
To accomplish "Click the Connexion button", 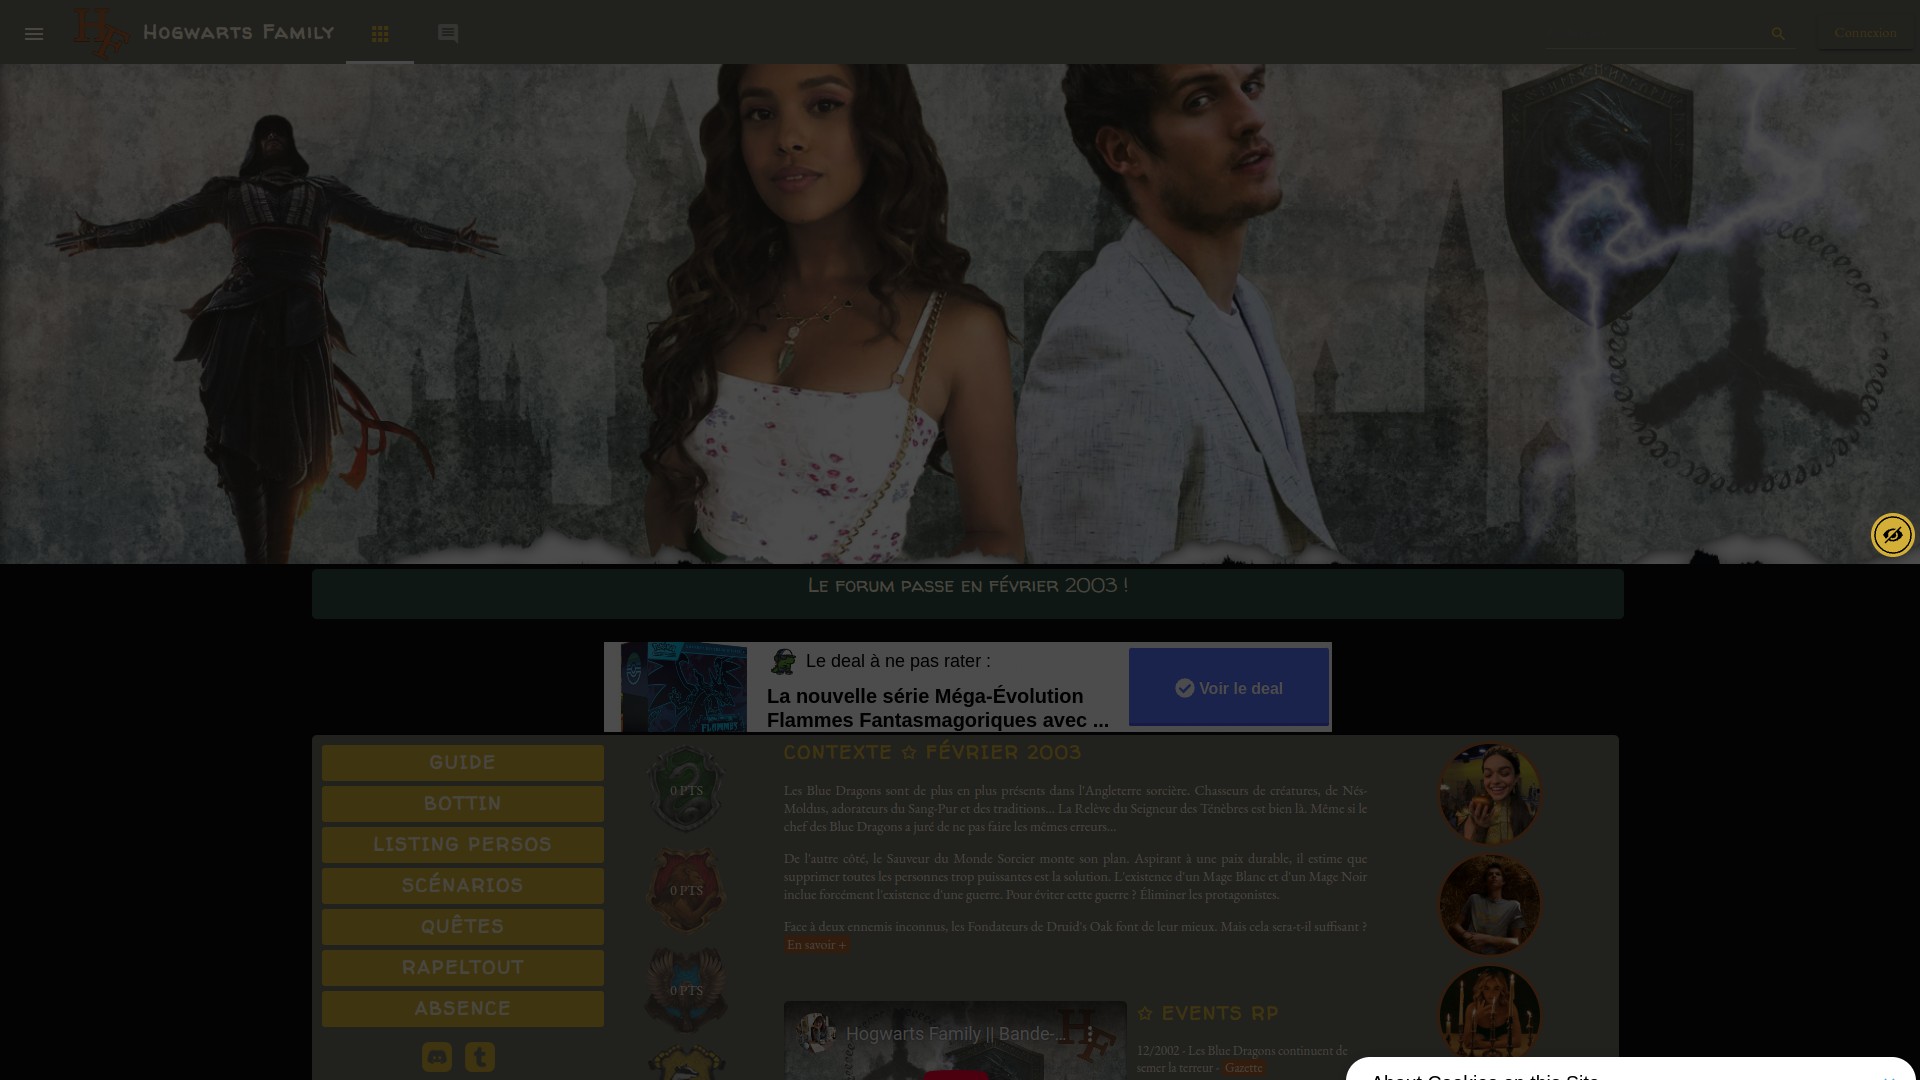I will pos(1865,33).
